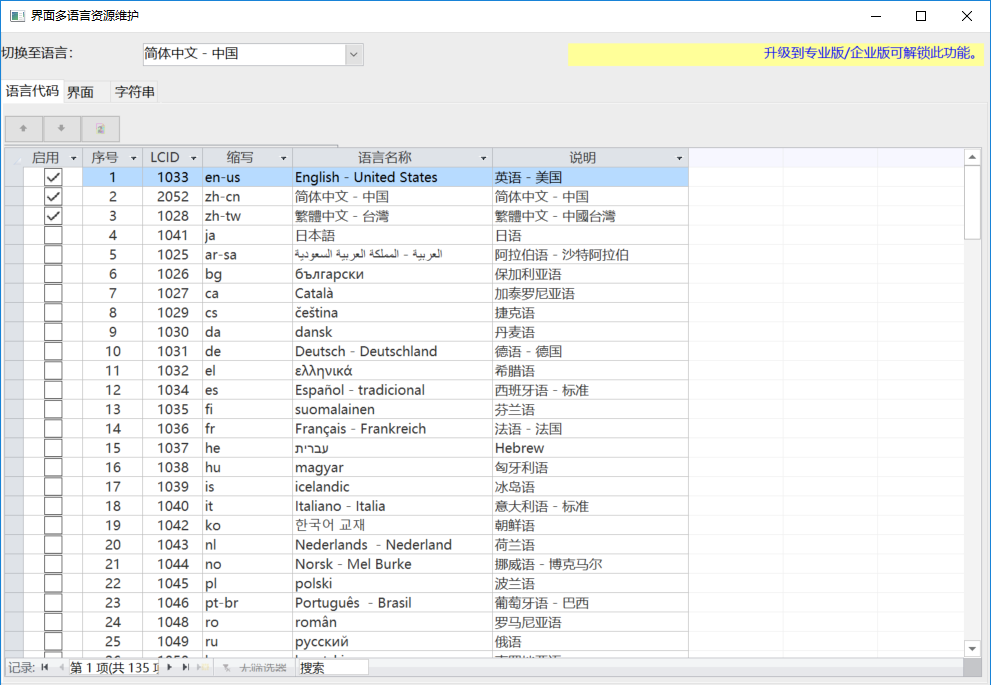The width and height of the screenshot is (991, 685).
Task: Go to the next record
Action: pyautogui.click(x=170, y=667)
